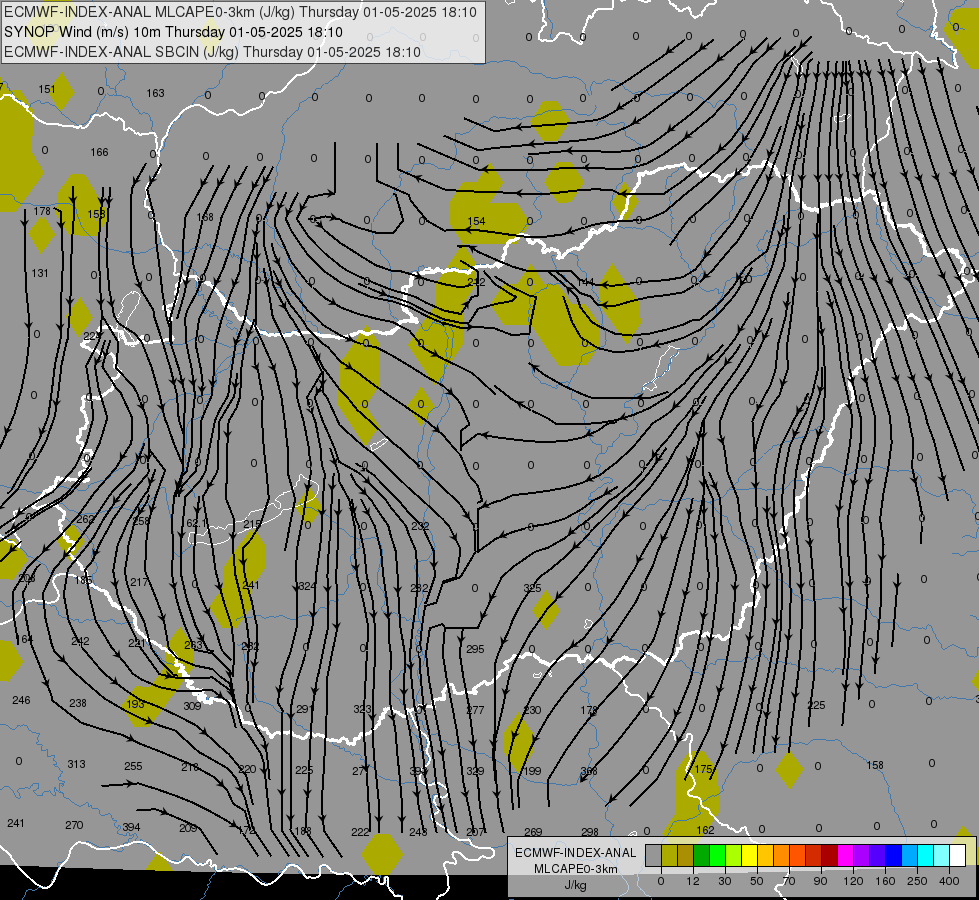Click the map value 154
The width and height of the screenshot is (979, 900).
click(x=476, y=221)
